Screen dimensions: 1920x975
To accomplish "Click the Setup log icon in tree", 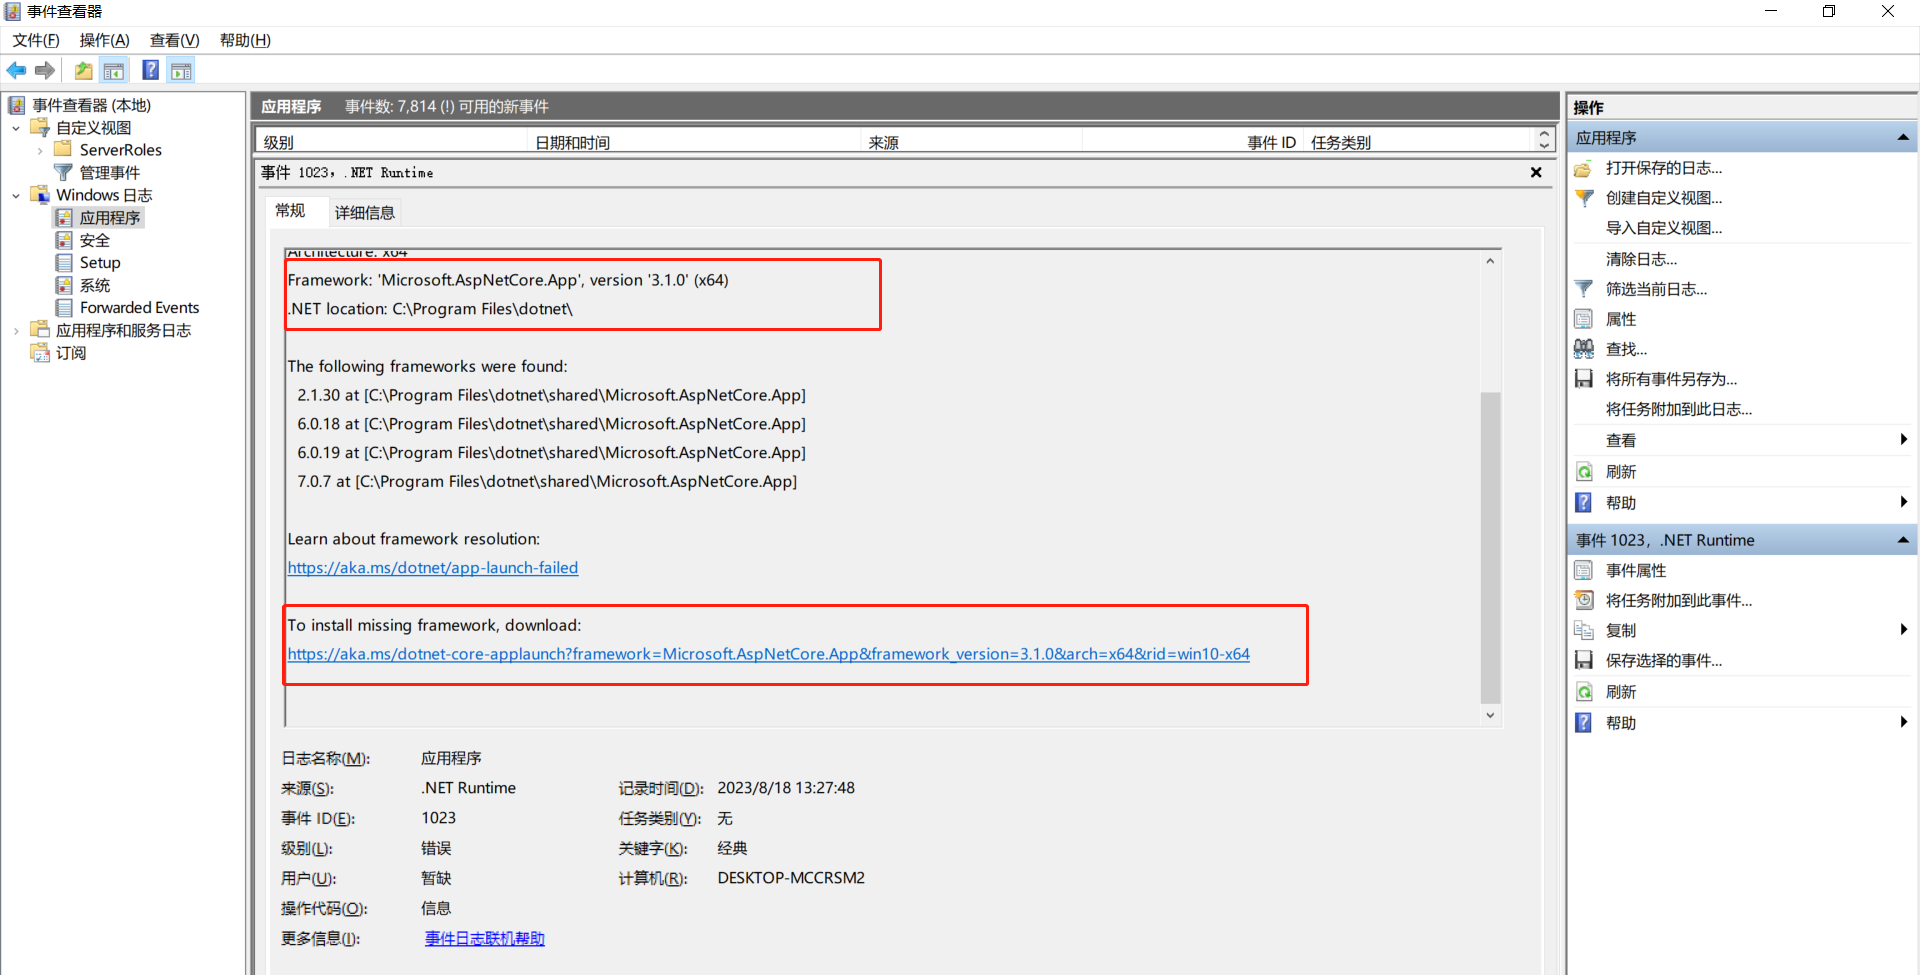I will coord(64,263).
